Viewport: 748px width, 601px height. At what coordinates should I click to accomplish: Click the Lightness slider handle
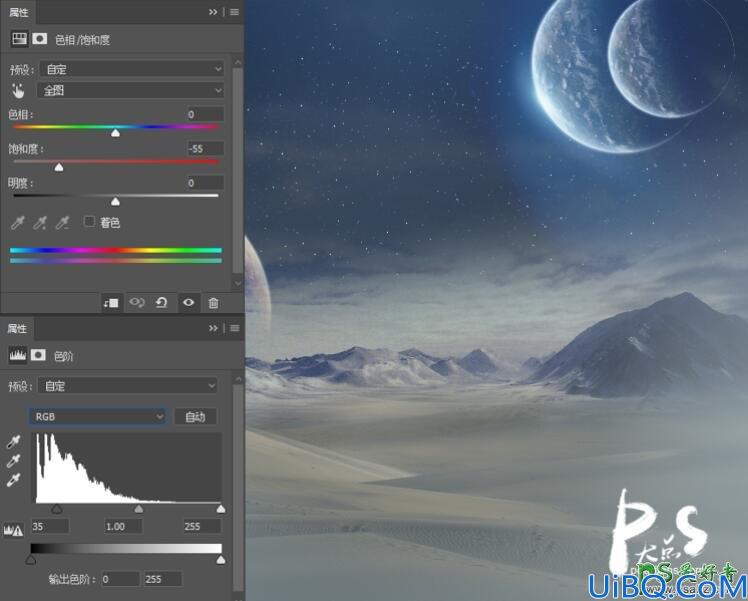pos(115,202)
